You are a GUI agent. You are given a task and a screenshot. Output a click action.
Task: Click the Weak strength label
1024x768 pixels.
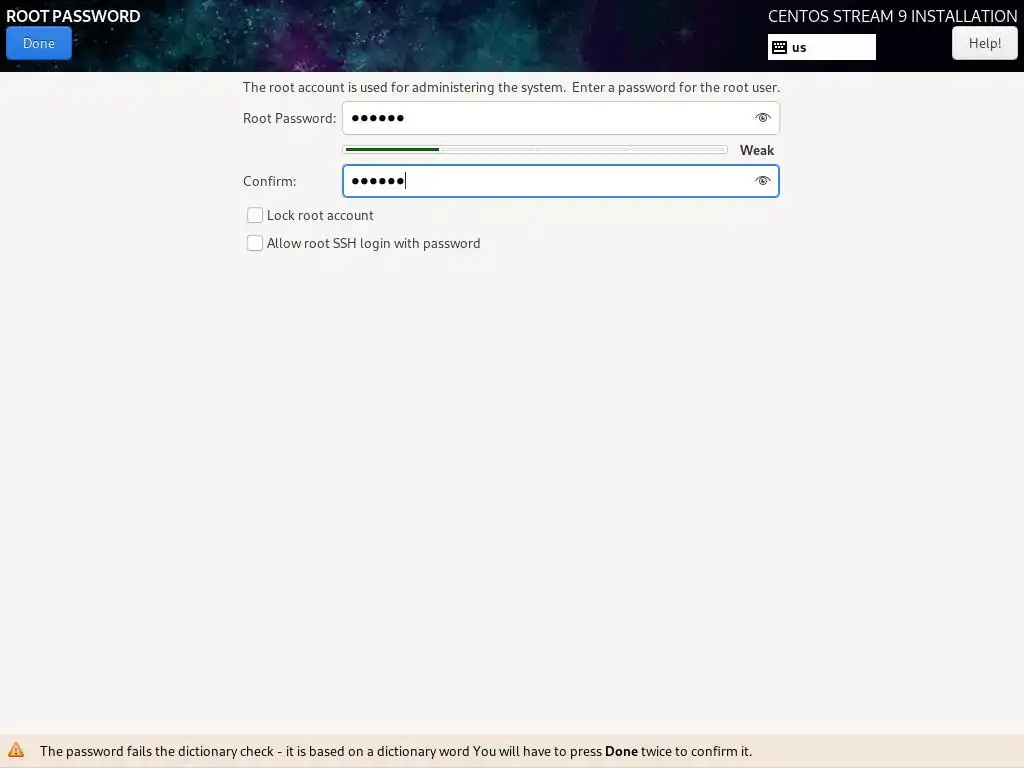click(756, 150)
